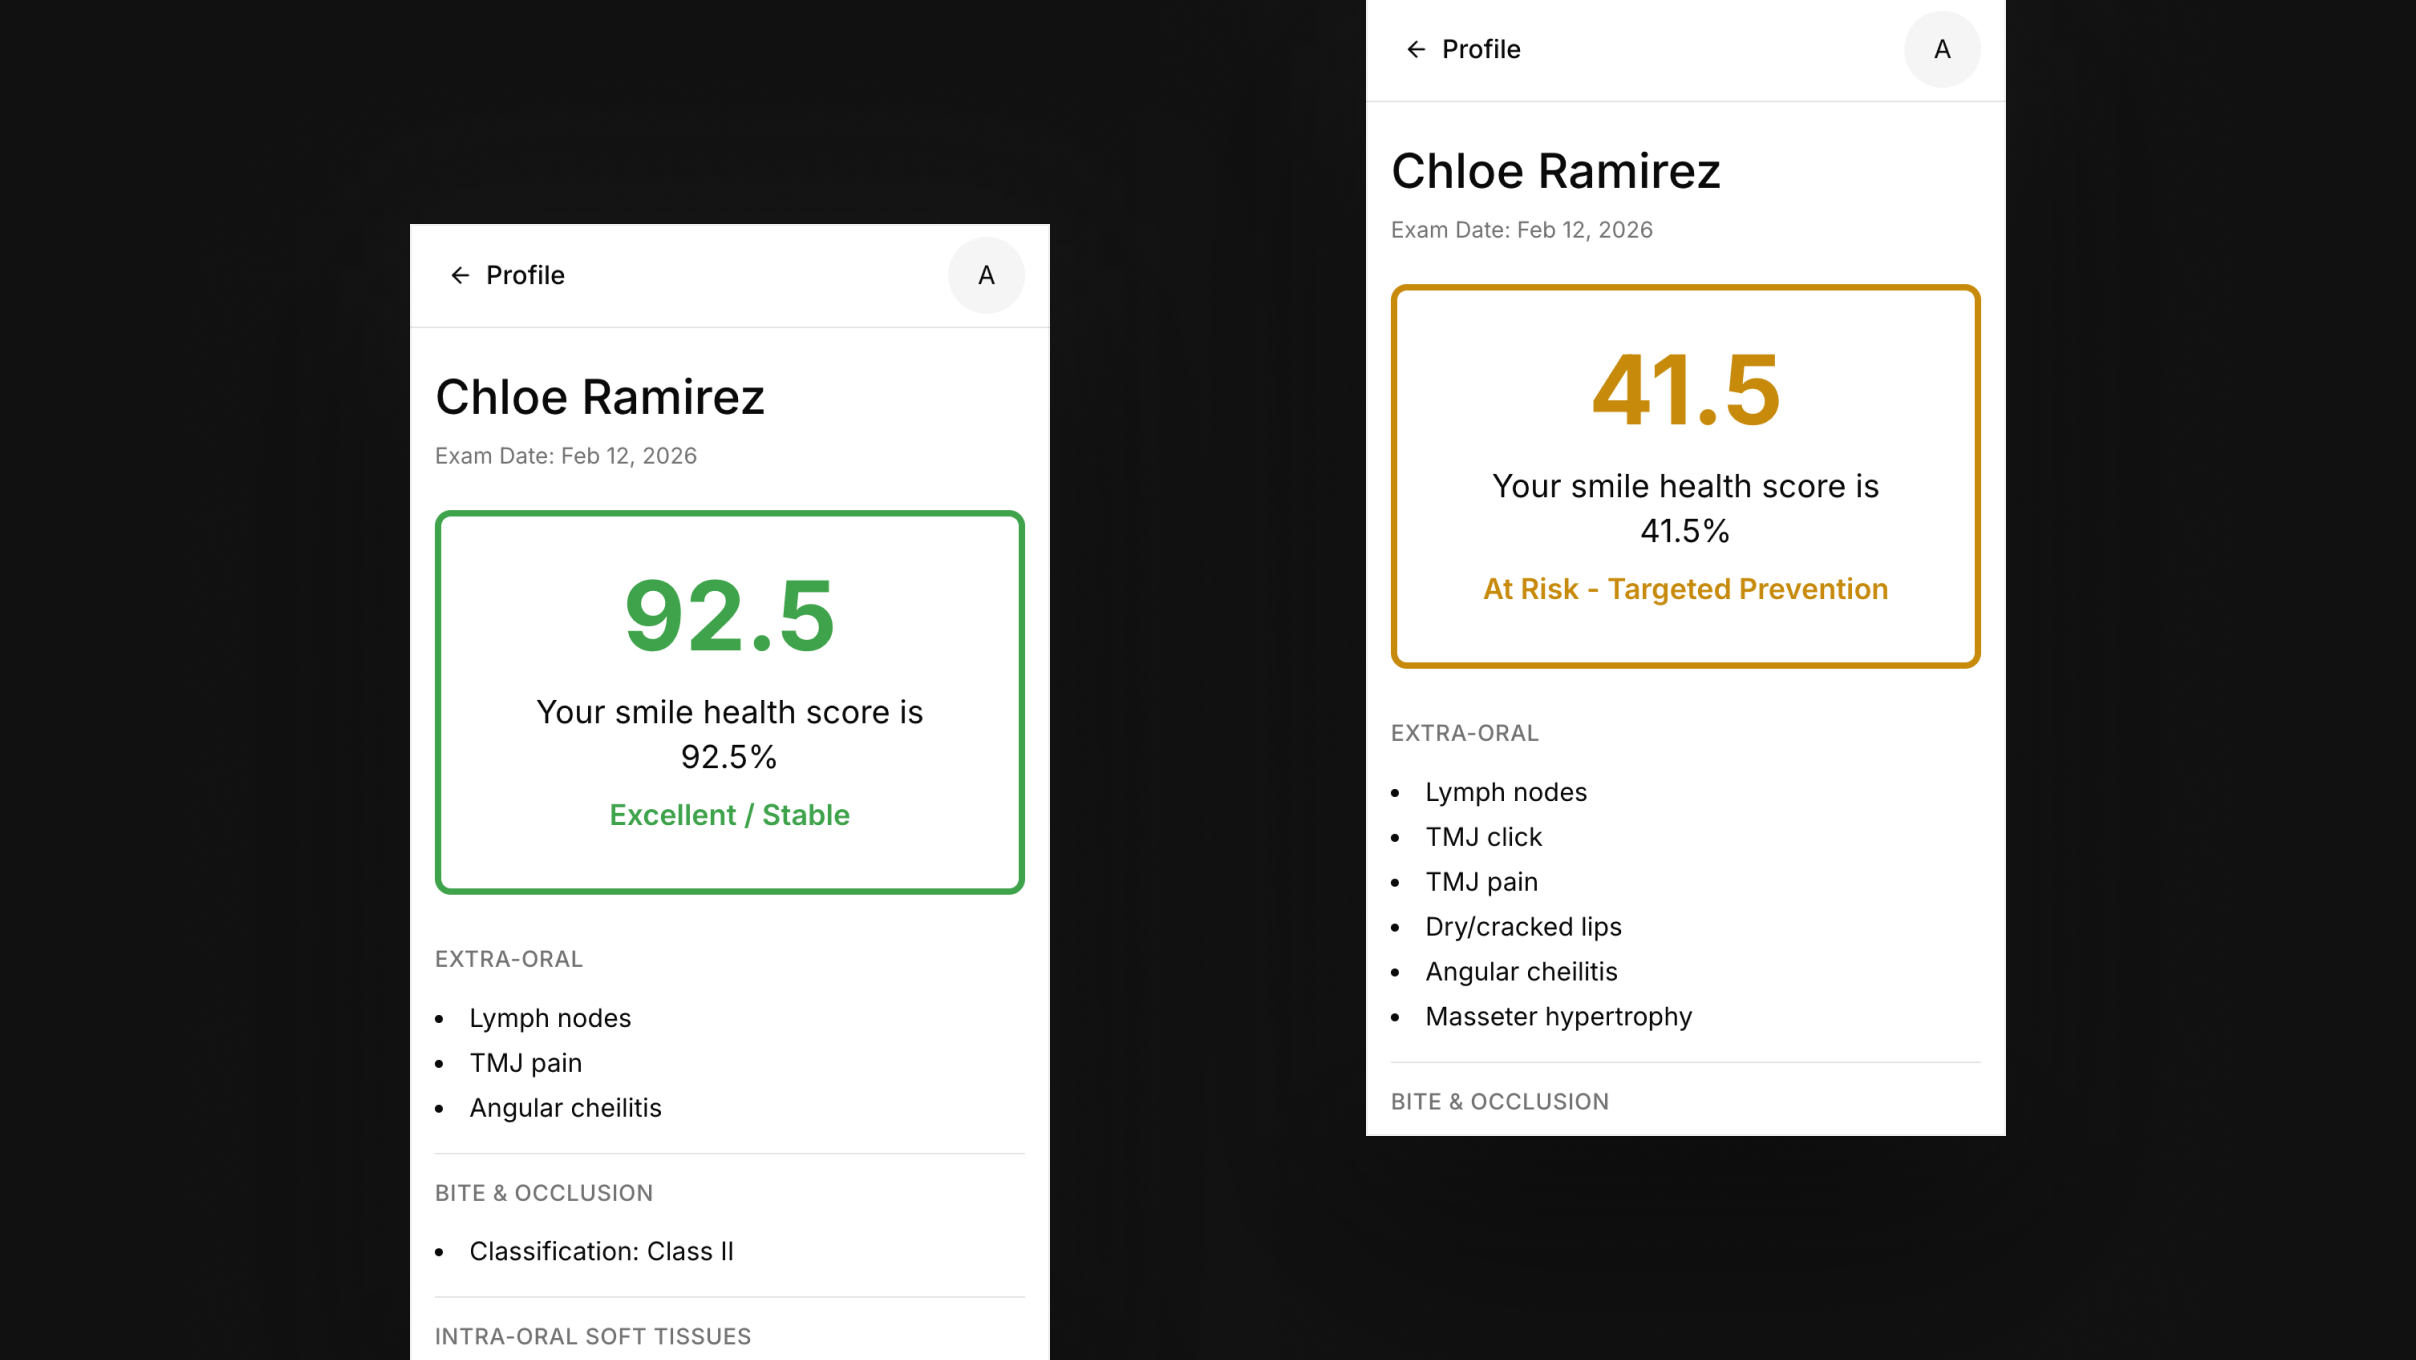
Task: Click the Classification: Class II entry
Action: point(601,1250)
